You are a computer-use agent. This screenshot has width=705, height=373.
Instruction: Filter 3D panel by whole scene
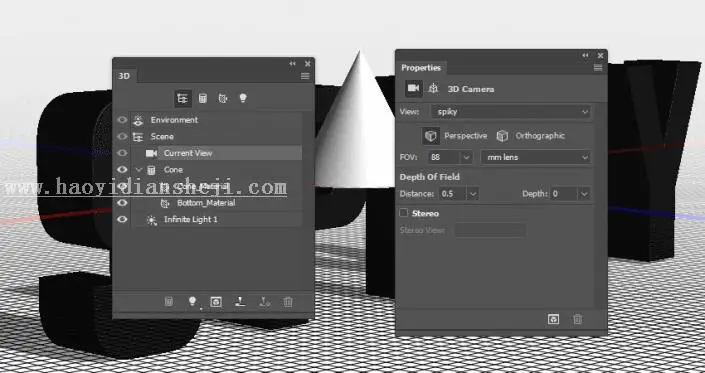[183, 98]
